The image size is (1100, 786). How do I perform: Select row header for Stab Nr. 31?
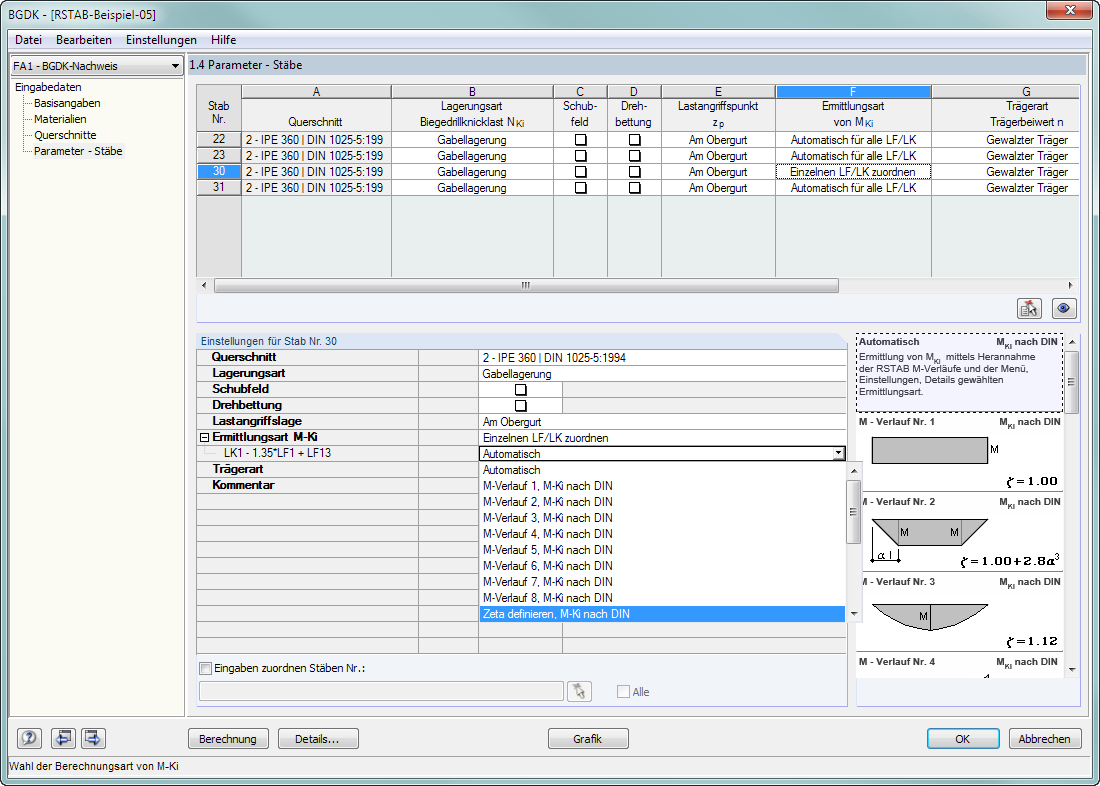tap(219, 188)
